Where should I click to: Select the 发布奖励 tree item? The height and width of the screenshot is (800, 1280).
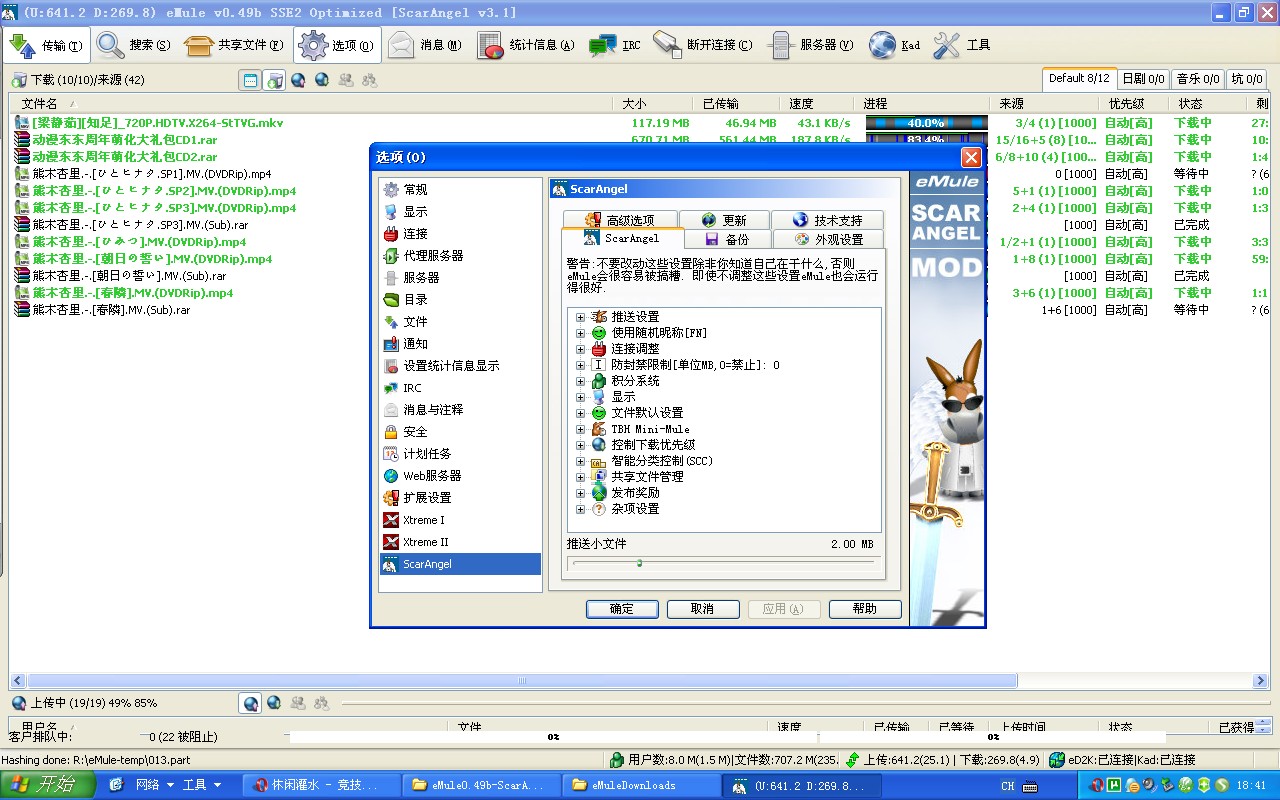635,493
